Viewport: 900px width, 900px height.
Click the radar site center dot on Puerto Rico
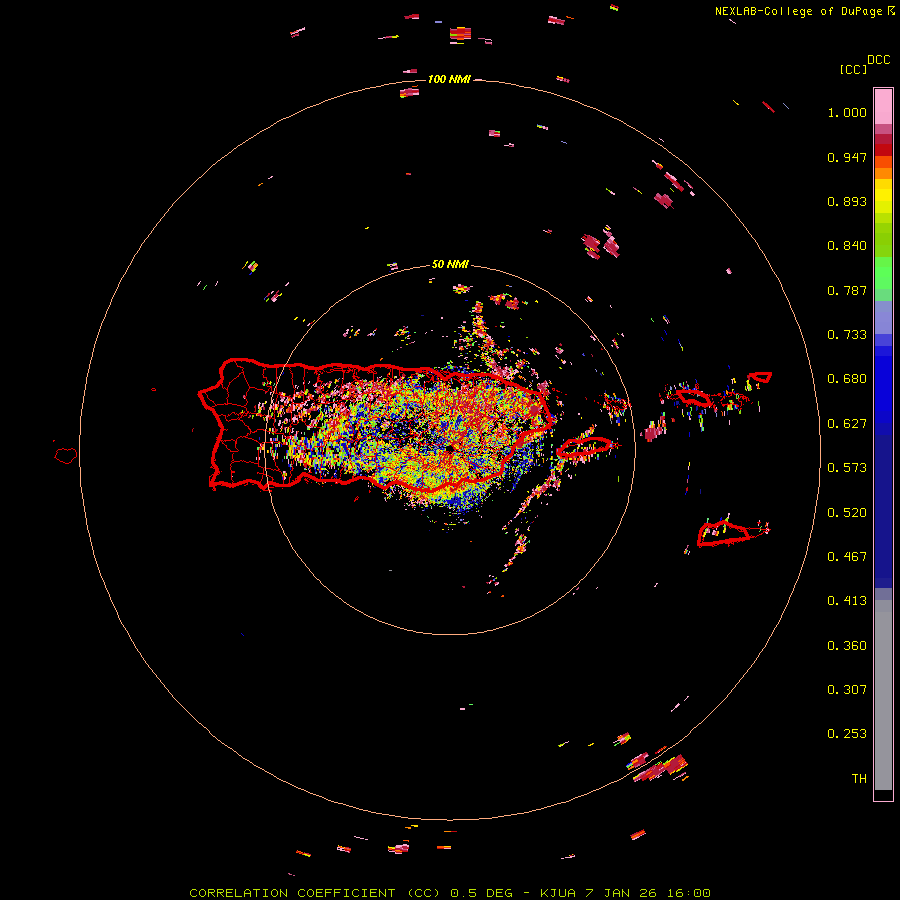(x=451, y=447)
